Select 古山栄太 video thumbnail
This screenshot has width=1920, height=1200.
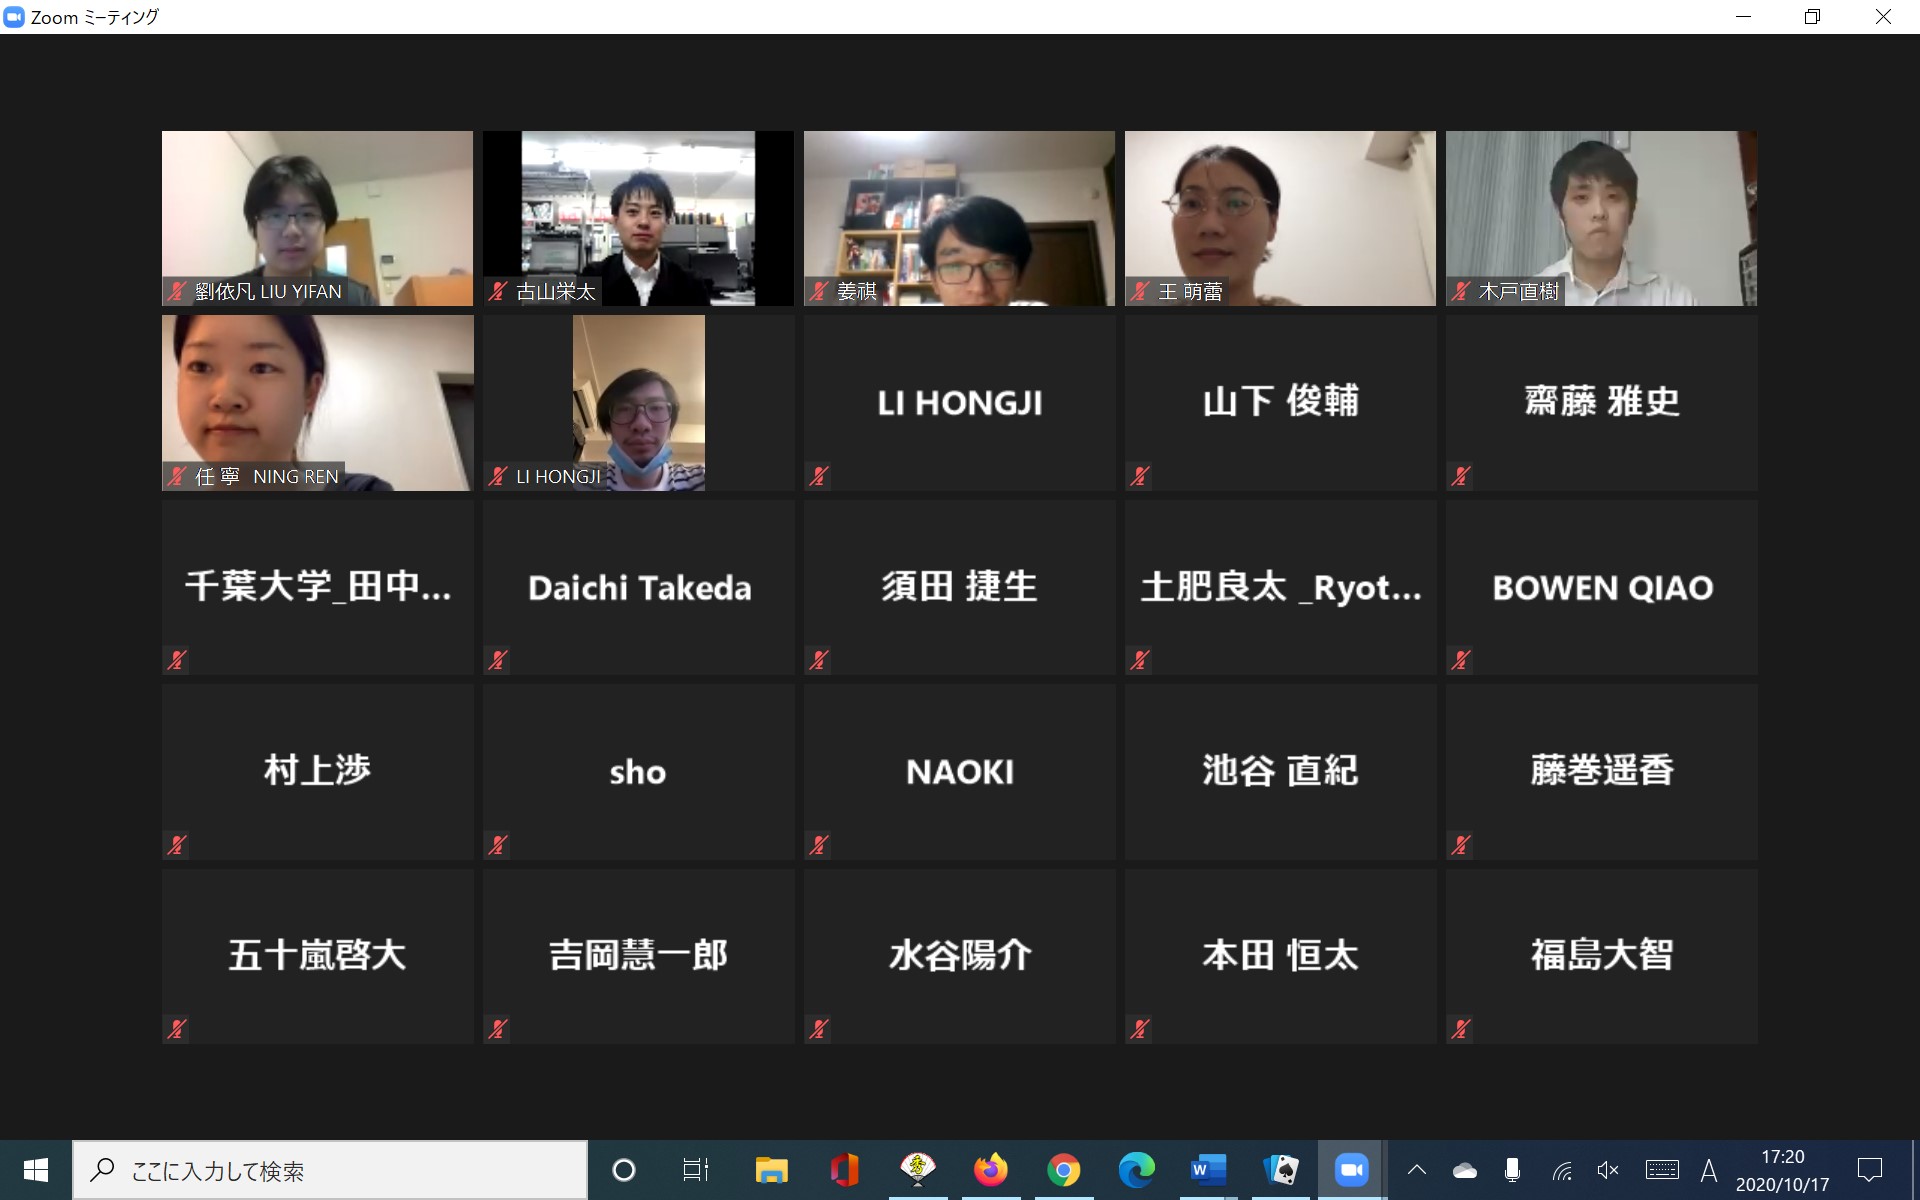638,218
